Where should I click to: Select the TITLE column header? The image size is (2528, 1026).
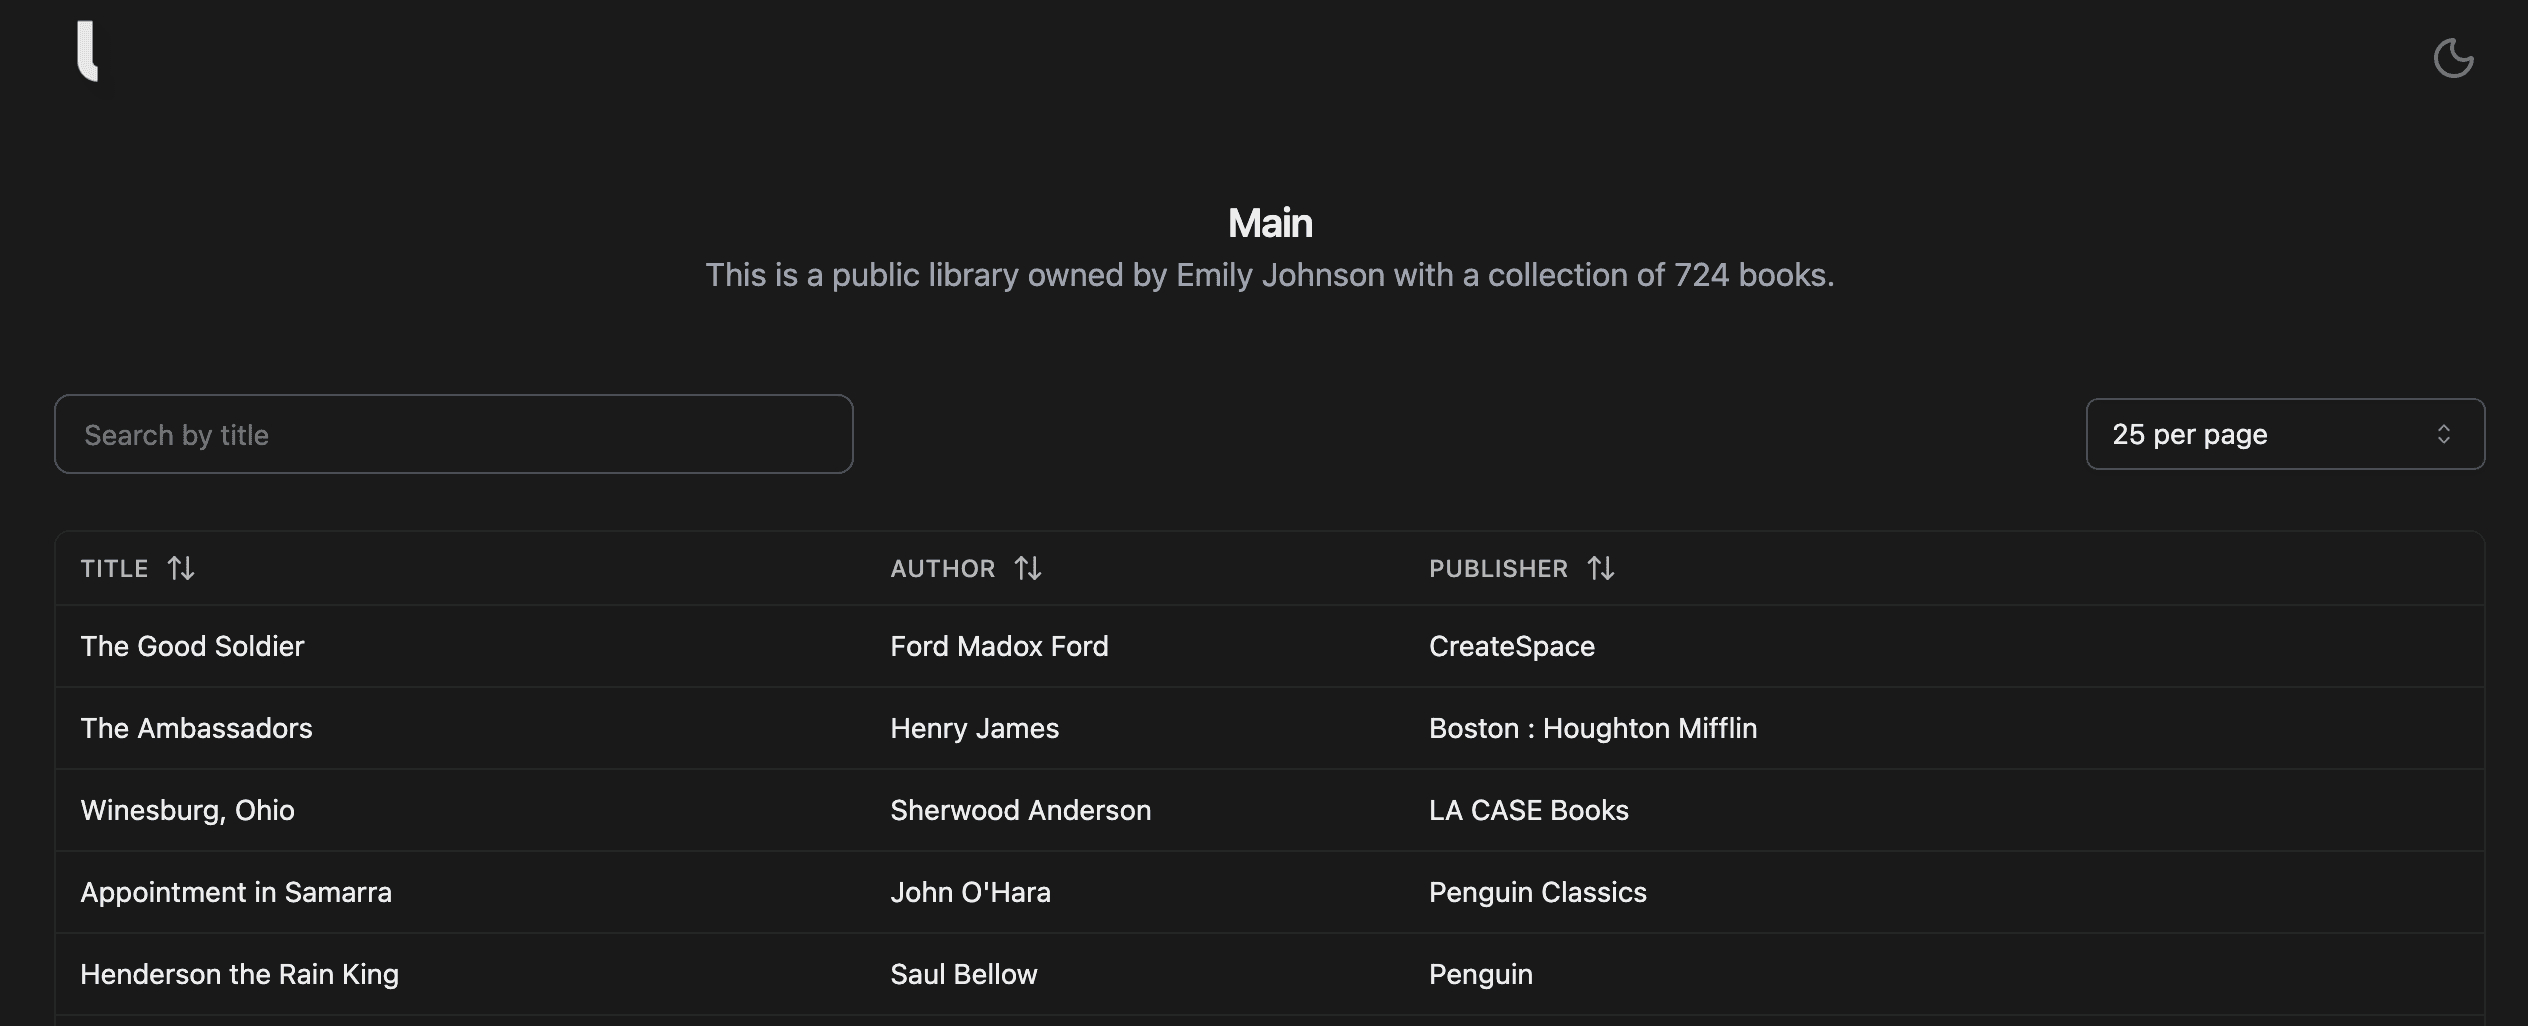pyautogui.click(x=114, y=568)
